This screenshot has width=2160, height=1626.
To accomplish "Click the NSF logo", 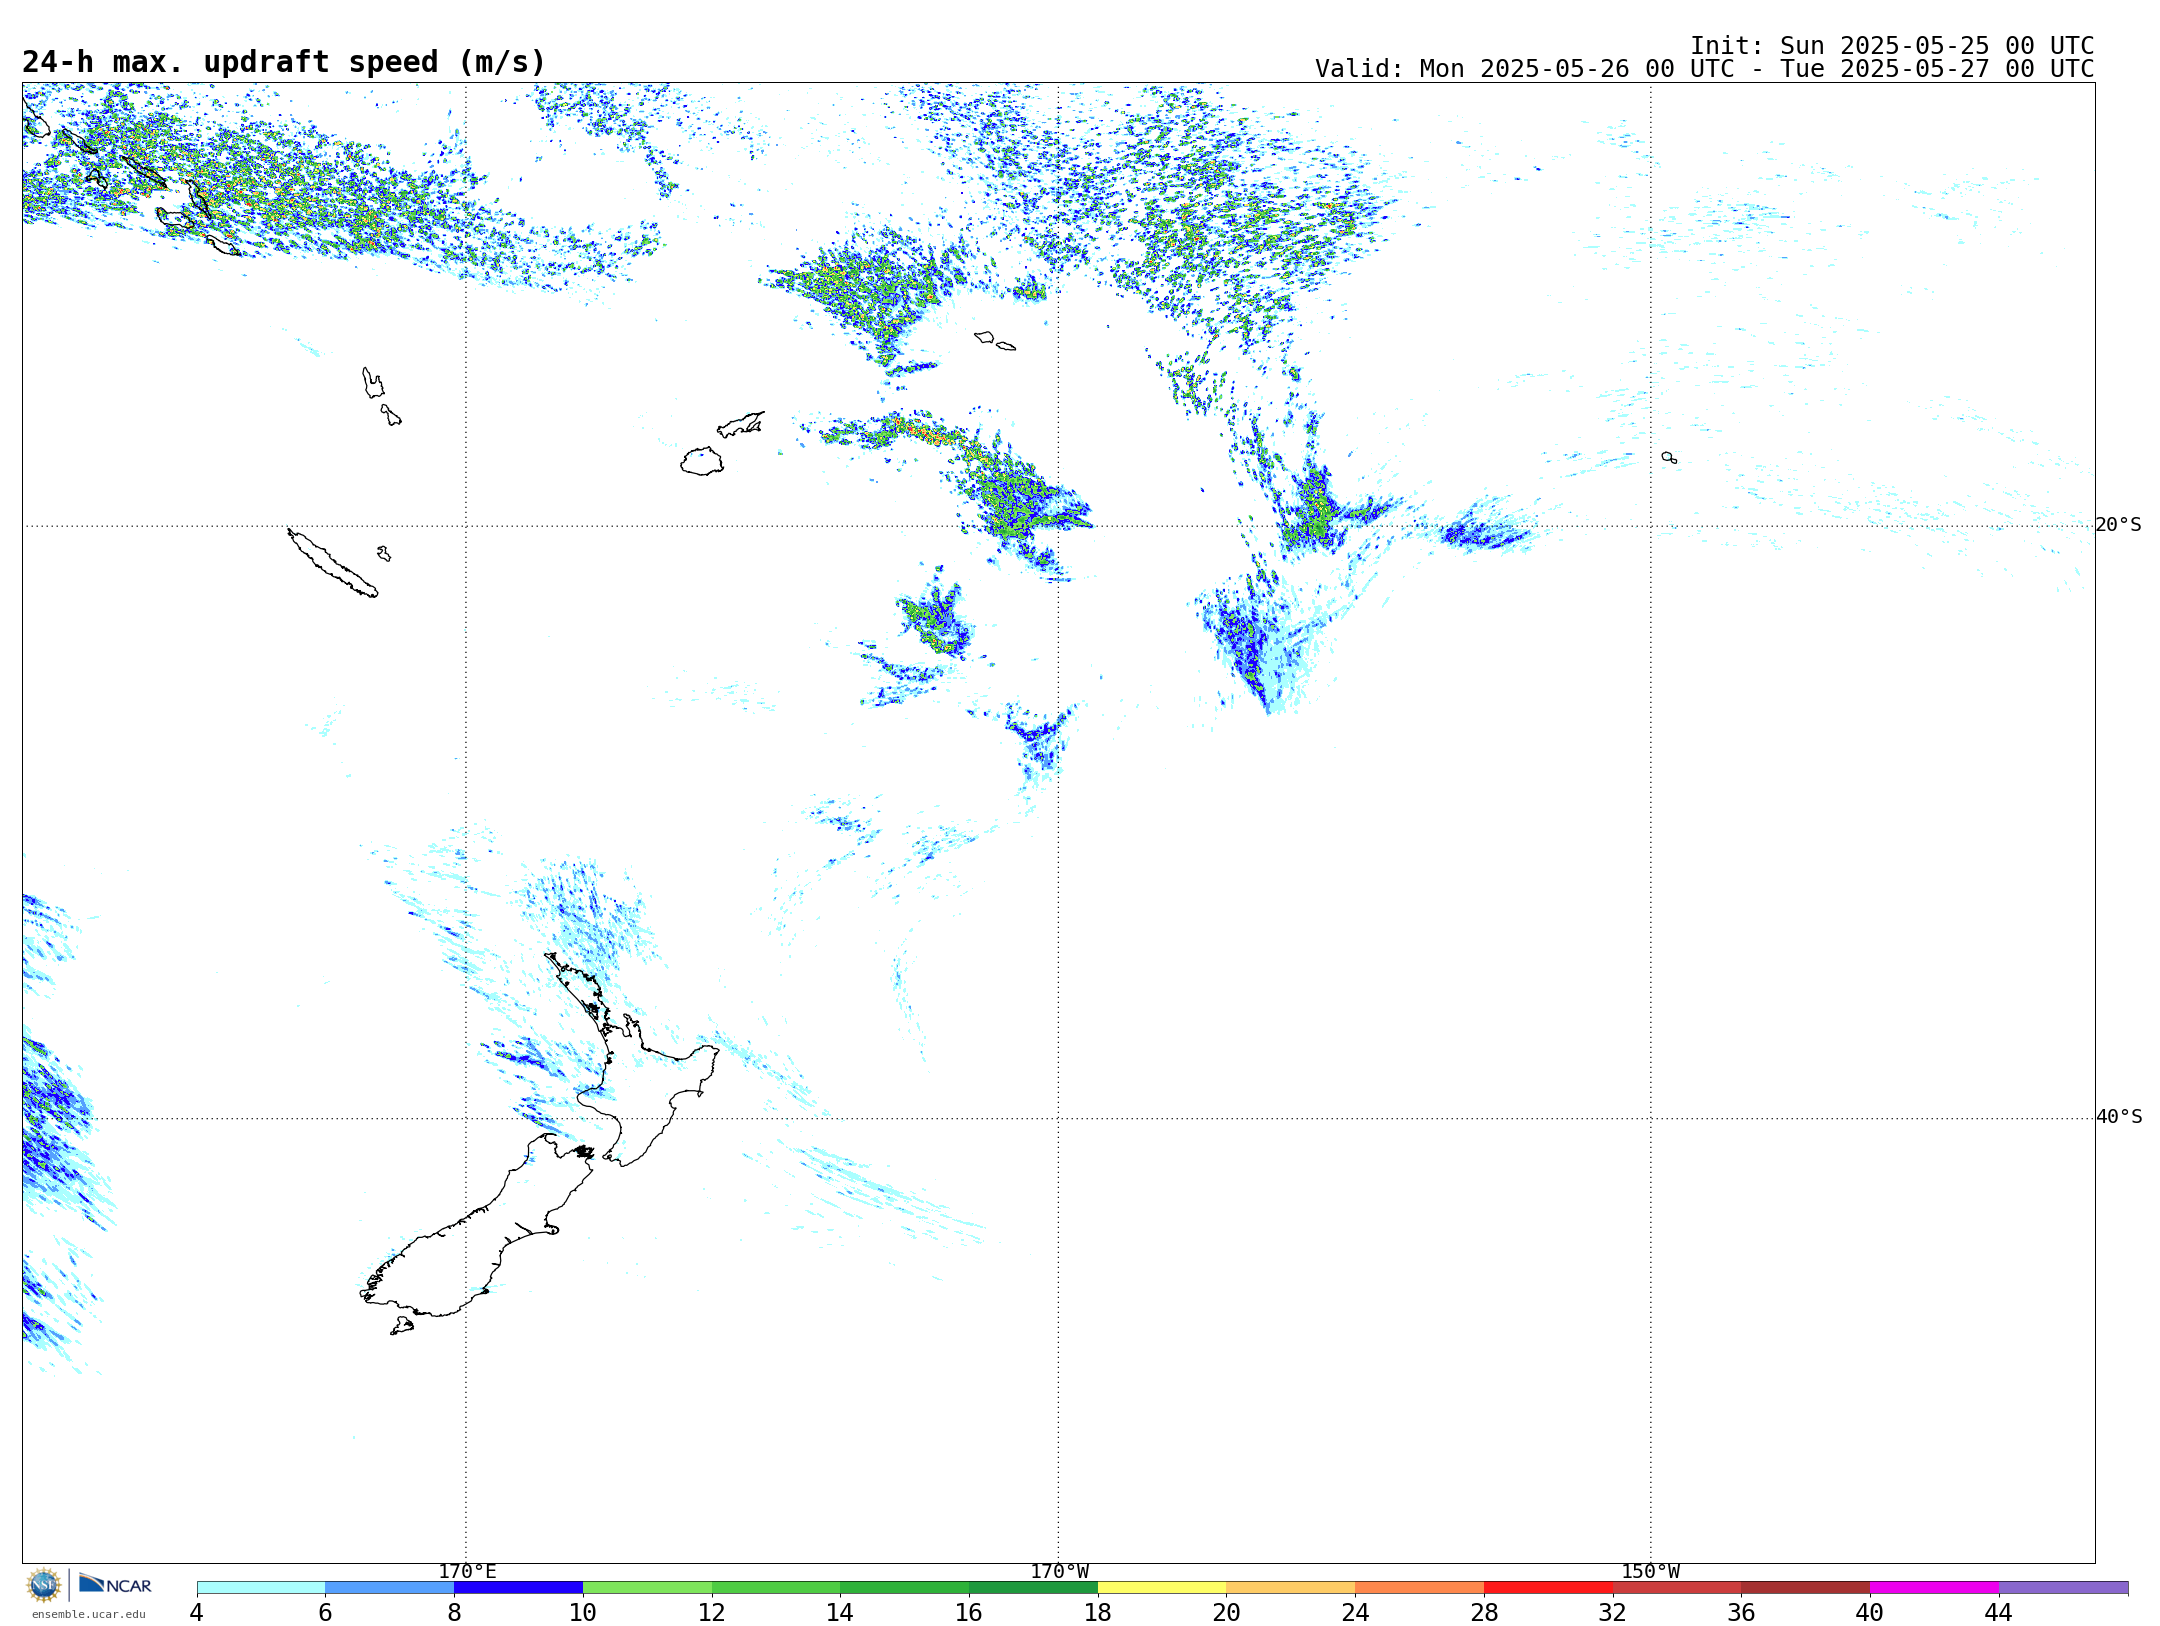I will (44, 1585).
